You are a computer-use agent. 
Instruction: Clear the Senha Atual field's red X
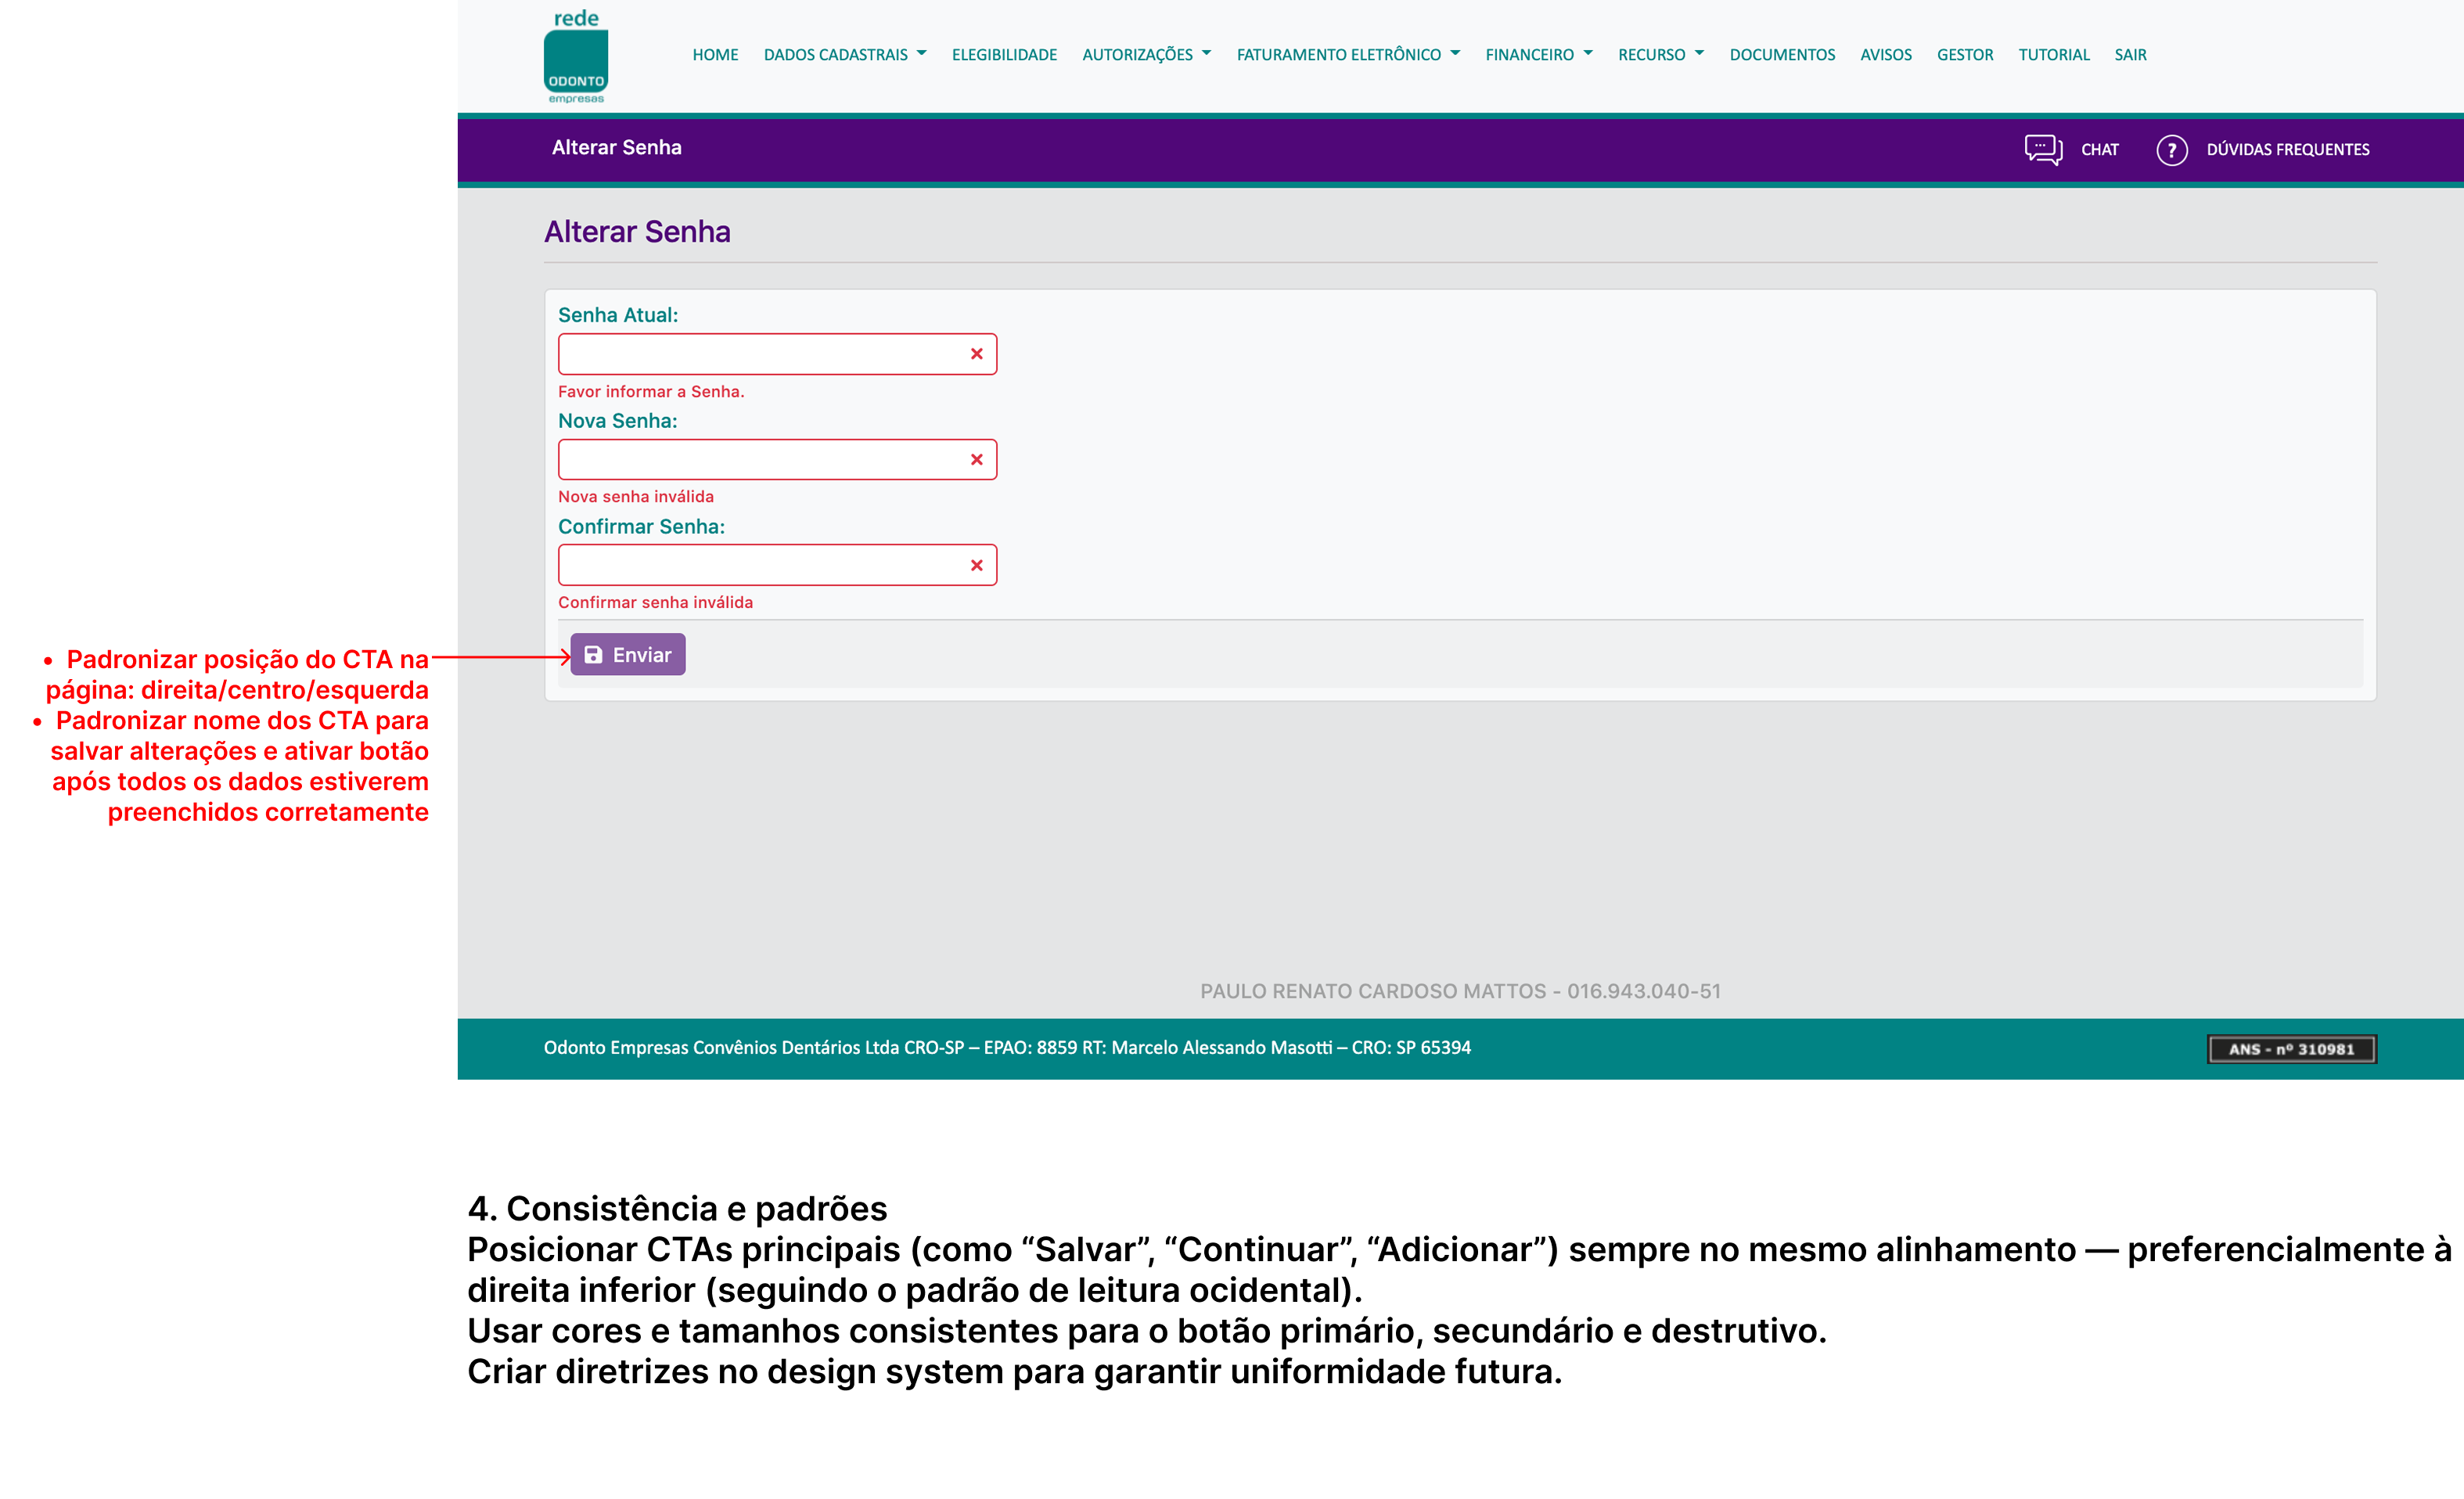pos(976,354)
